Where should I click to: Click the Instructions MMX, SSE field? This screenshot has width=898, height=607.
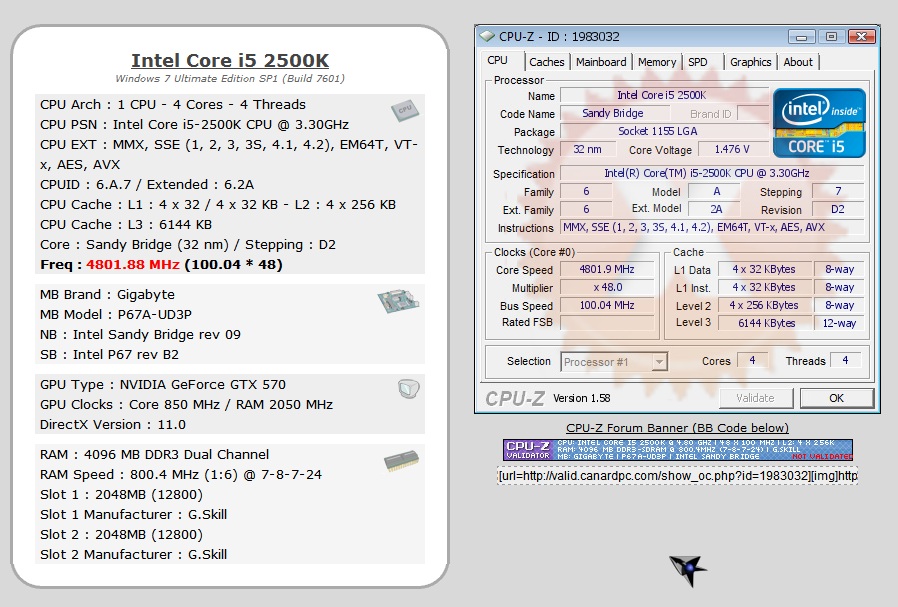coord(712,227)
